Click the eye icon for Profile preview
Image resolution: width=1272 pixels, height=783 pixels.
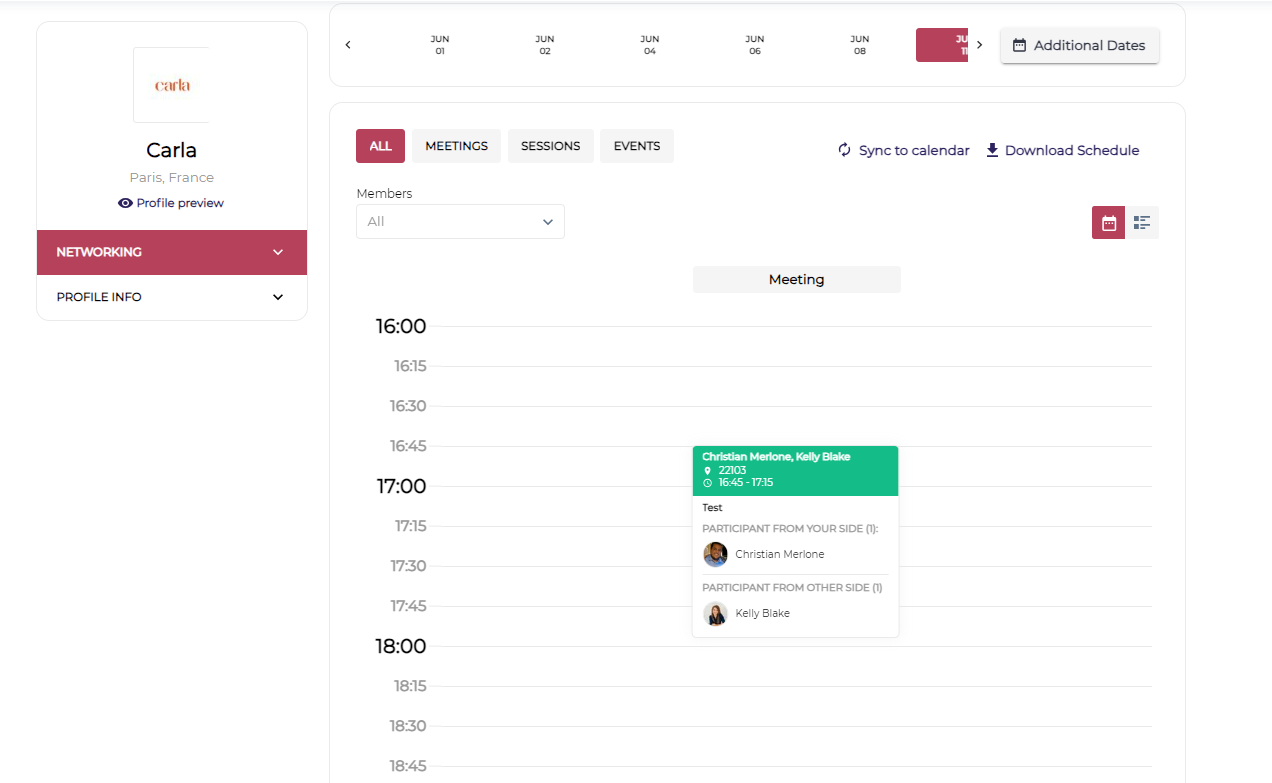point(125,203)
